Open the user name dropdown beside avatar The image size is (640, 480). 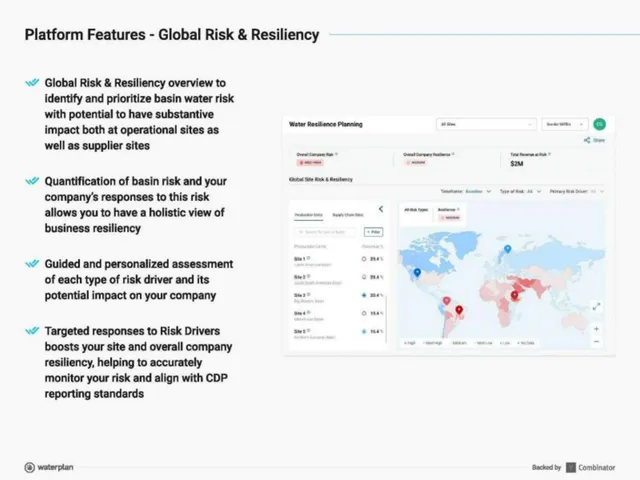[564, 124]
